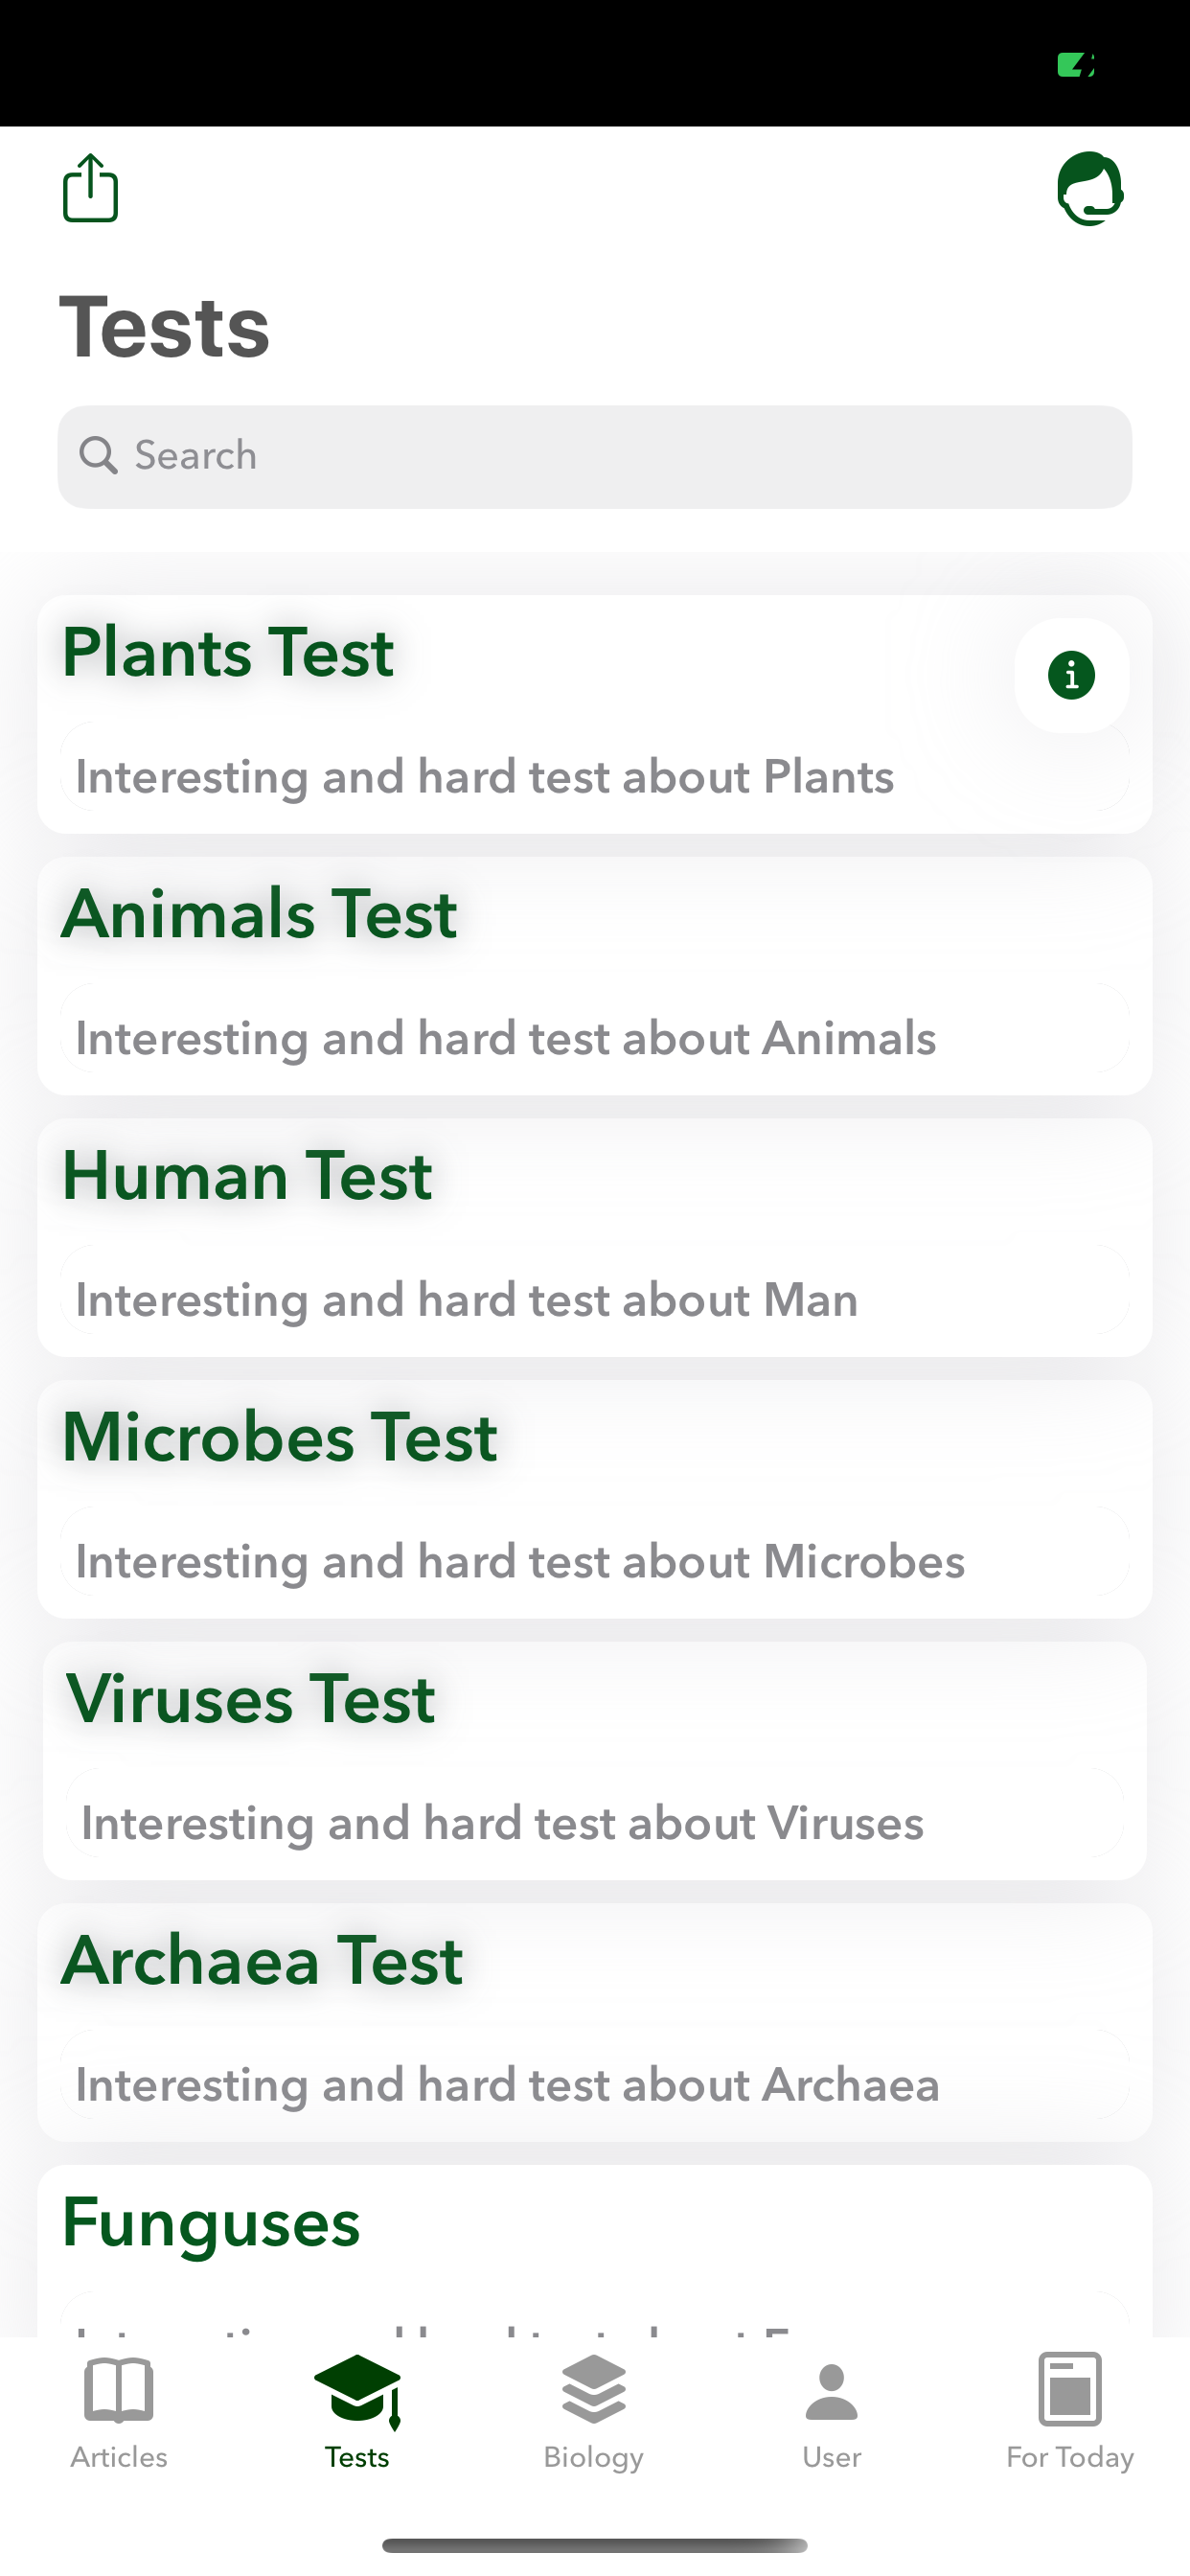1190x2576 pixels.
Task: Switch to the Biology tab label
Action: pyautogui.click(x=594, y=2457)
